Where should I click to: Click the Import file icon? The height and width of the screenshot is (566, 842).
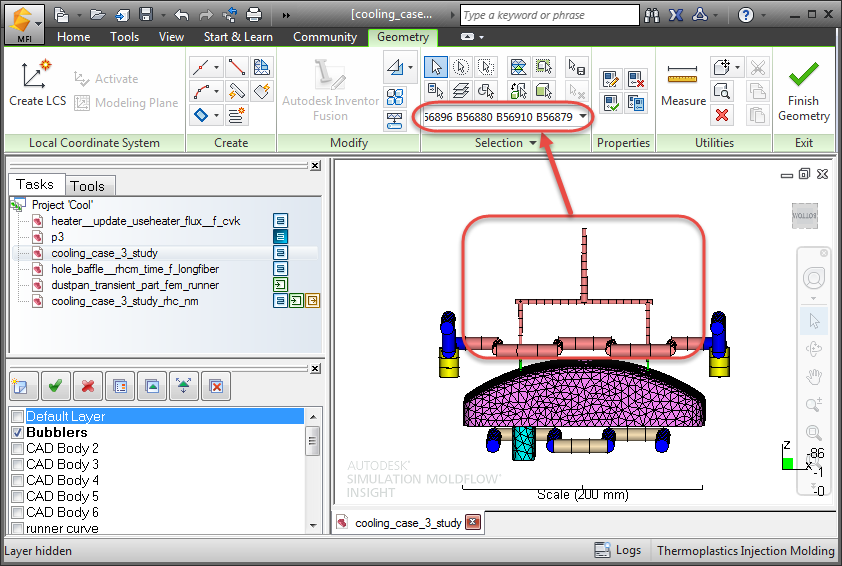click(x=122, y=14)
